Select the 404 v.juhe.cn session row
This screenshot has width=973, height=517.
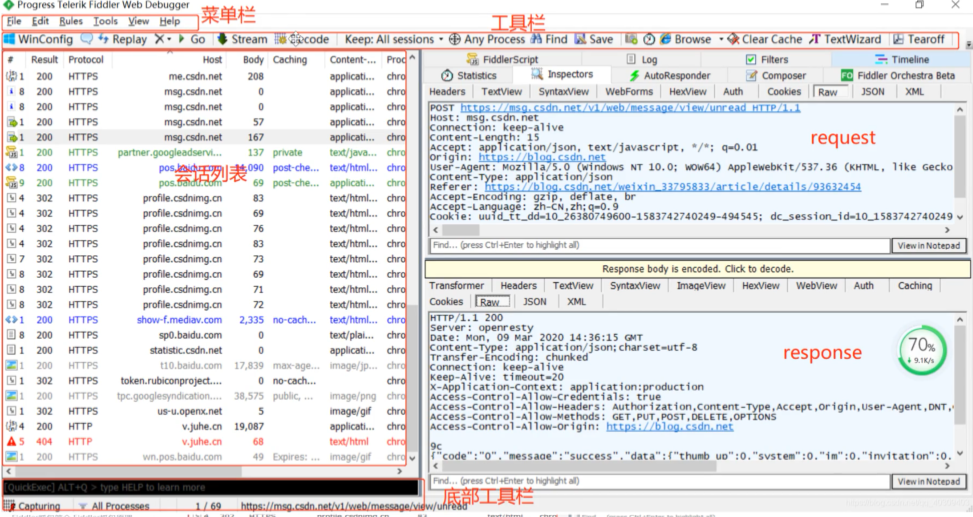pyautogui.click(x=205, y=442)
